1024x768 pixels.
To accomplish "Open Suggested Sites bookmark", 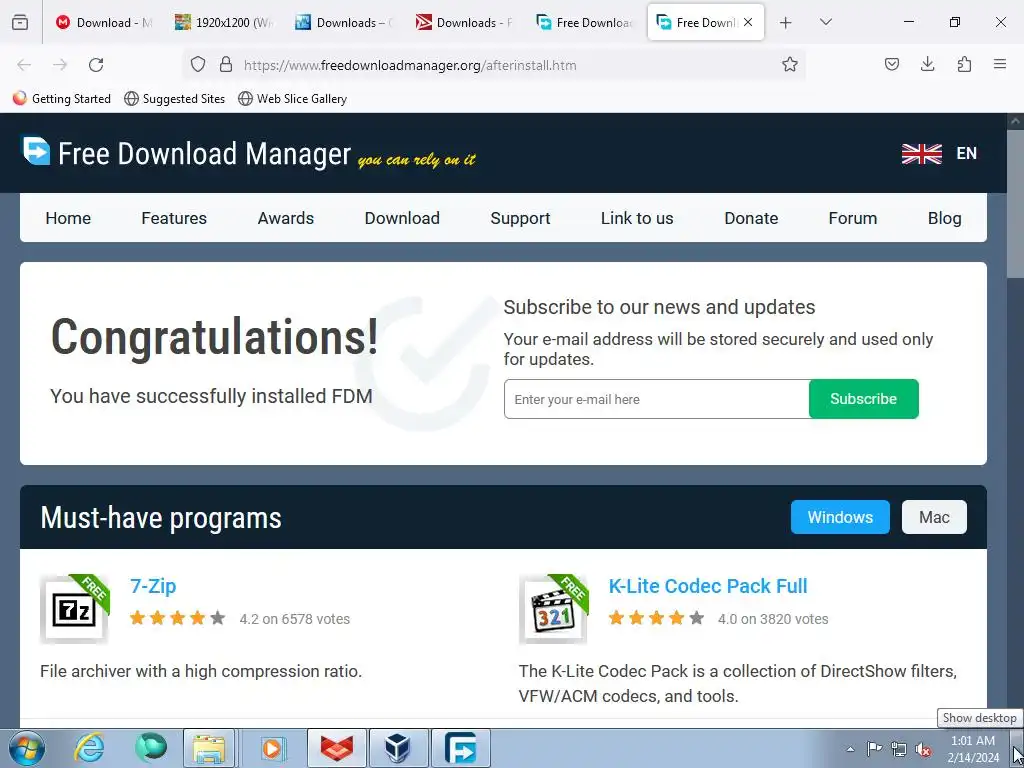I will (174, 99).
